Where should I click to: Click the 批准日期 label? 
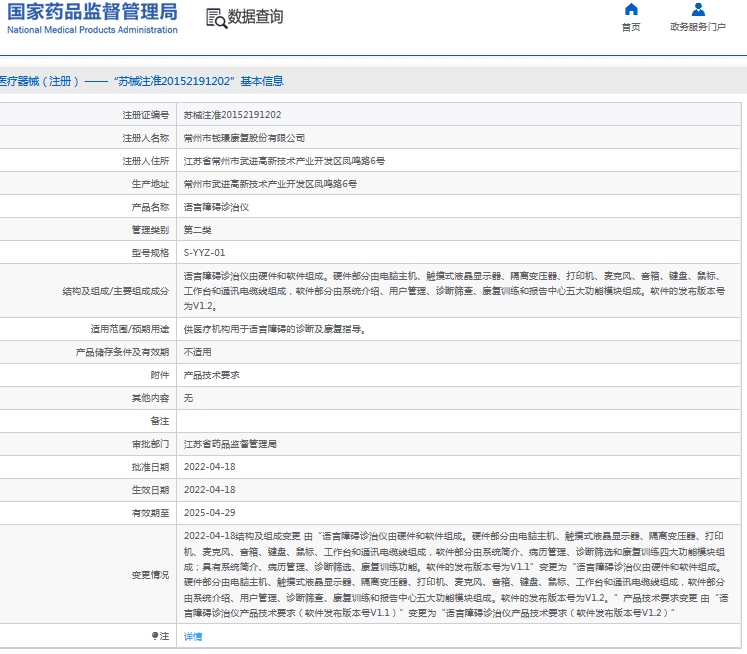click(151, 467)
